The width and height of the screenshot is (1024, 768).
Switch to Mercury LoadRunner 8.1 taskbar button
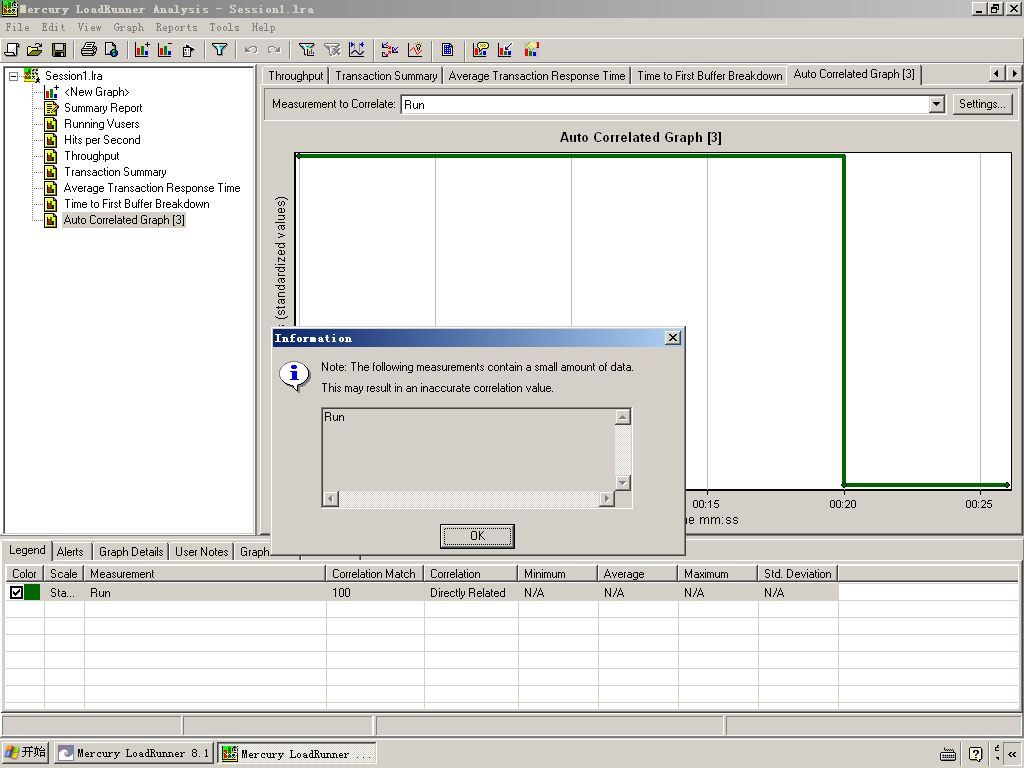click(x=134, y=754)
